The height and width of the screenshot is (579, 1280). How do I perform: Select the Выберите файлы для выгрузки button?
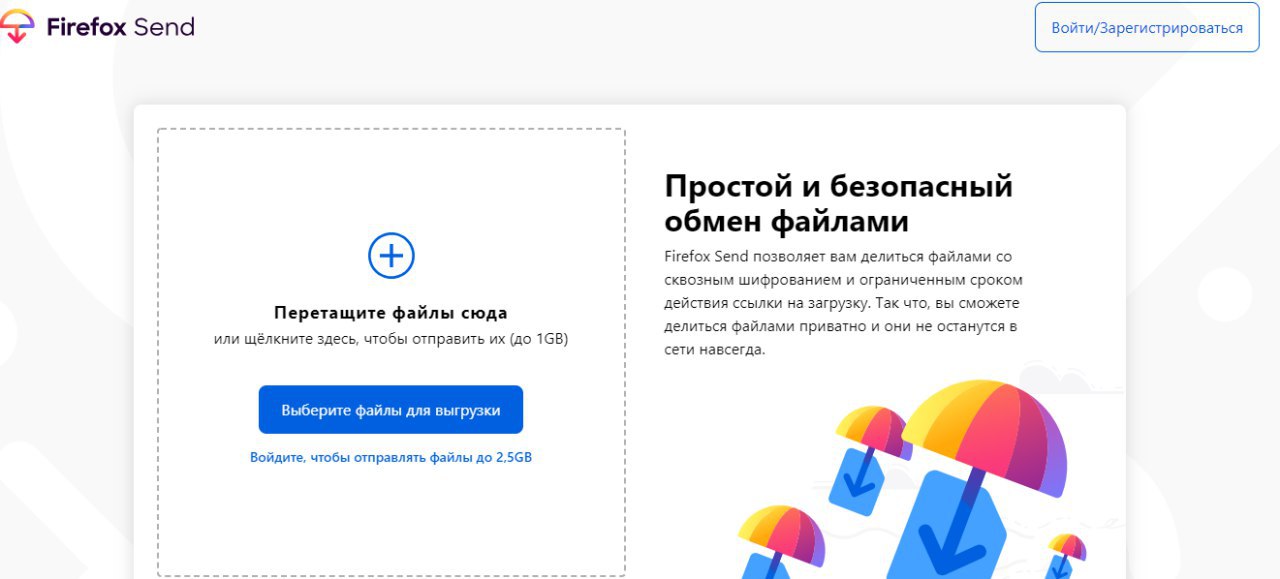(391, 410)
